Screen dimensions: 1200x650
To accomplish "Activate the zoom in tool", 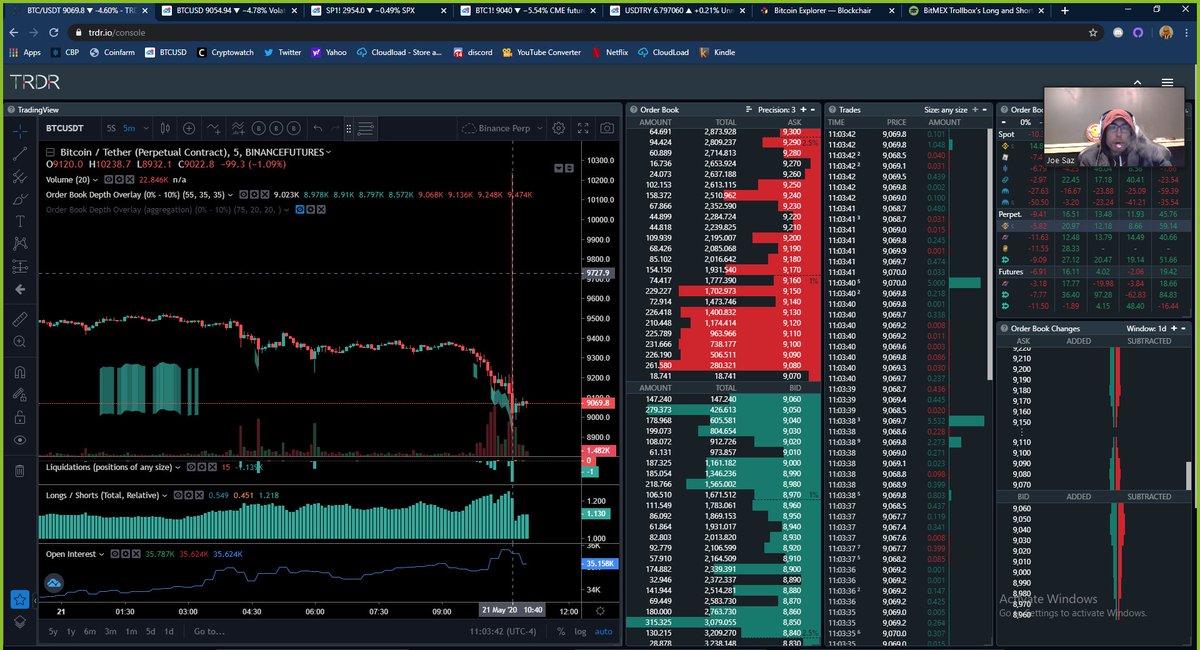I will click(19, 342).
